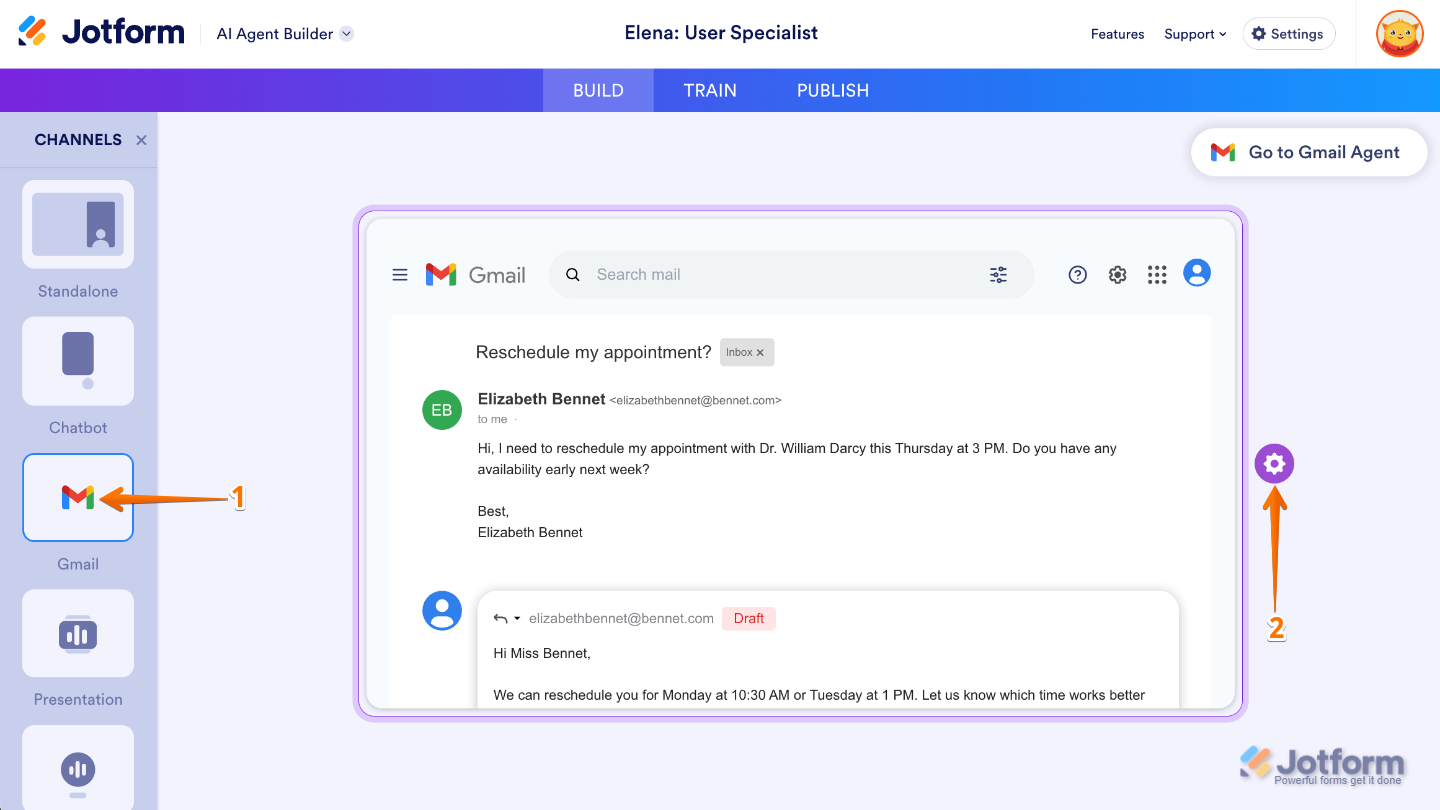Switch to the TRAIN tab

tap(710, 90)
